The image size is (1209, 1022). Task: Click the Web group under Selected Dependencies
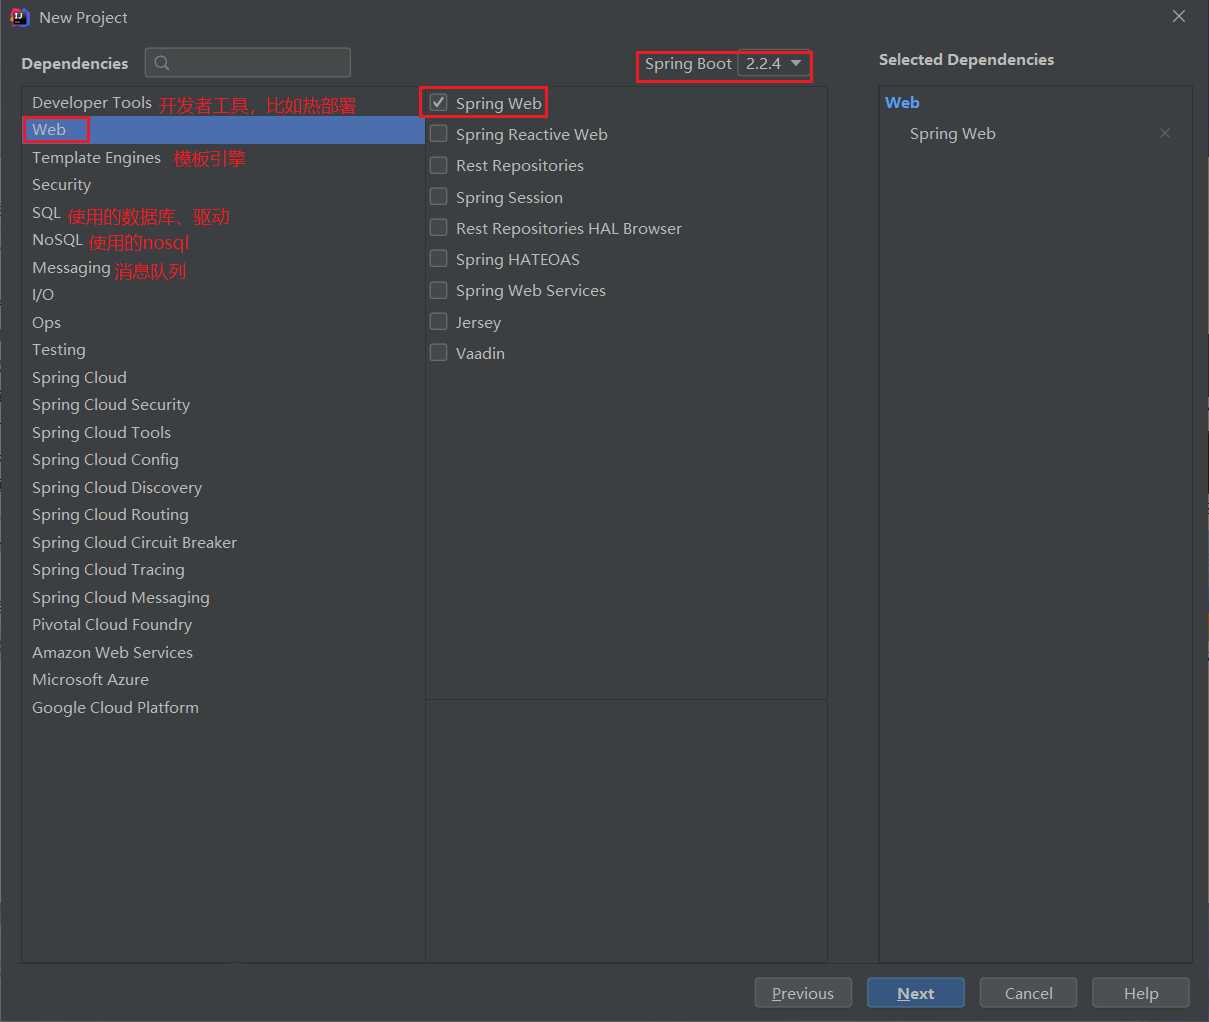(902, 103)
